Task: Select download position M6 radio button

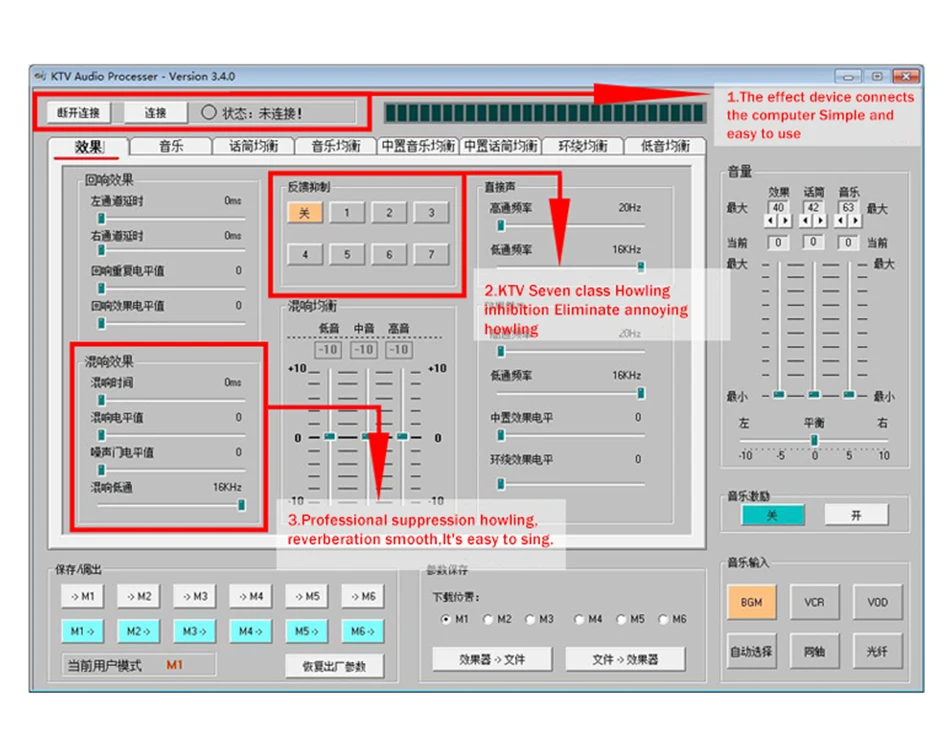Action: tap(663, 619)
